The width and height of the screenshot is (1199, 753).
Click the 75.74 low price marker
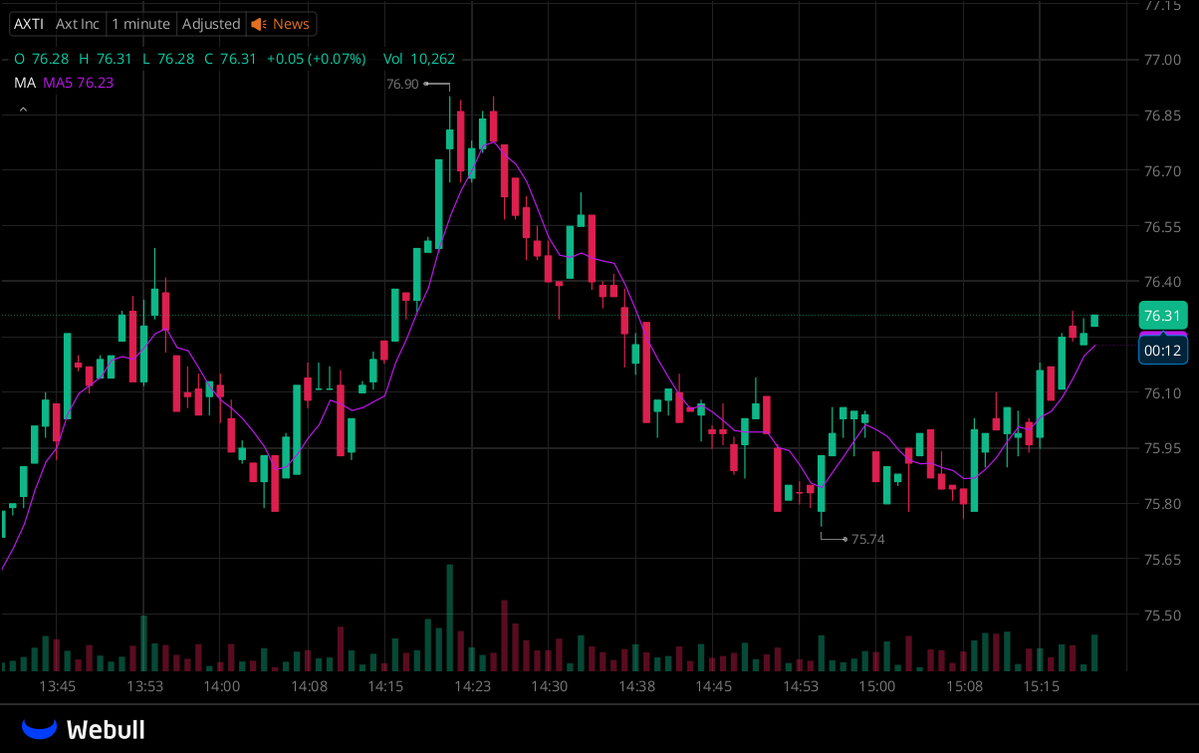tap(868, 539)
